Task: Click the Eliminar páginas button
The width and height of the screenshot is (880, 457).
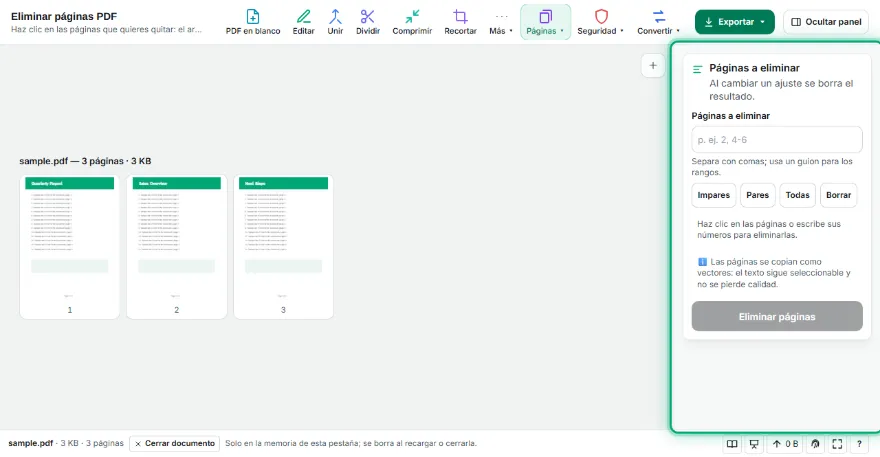Action: pos(777,317)
